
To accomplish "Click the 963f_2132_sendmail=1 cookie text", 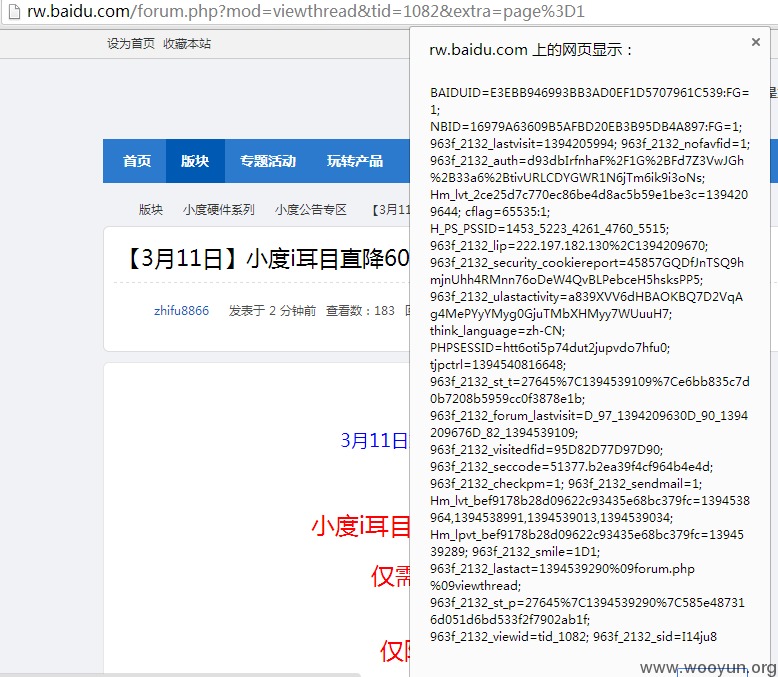I will (x=635, y=483).
